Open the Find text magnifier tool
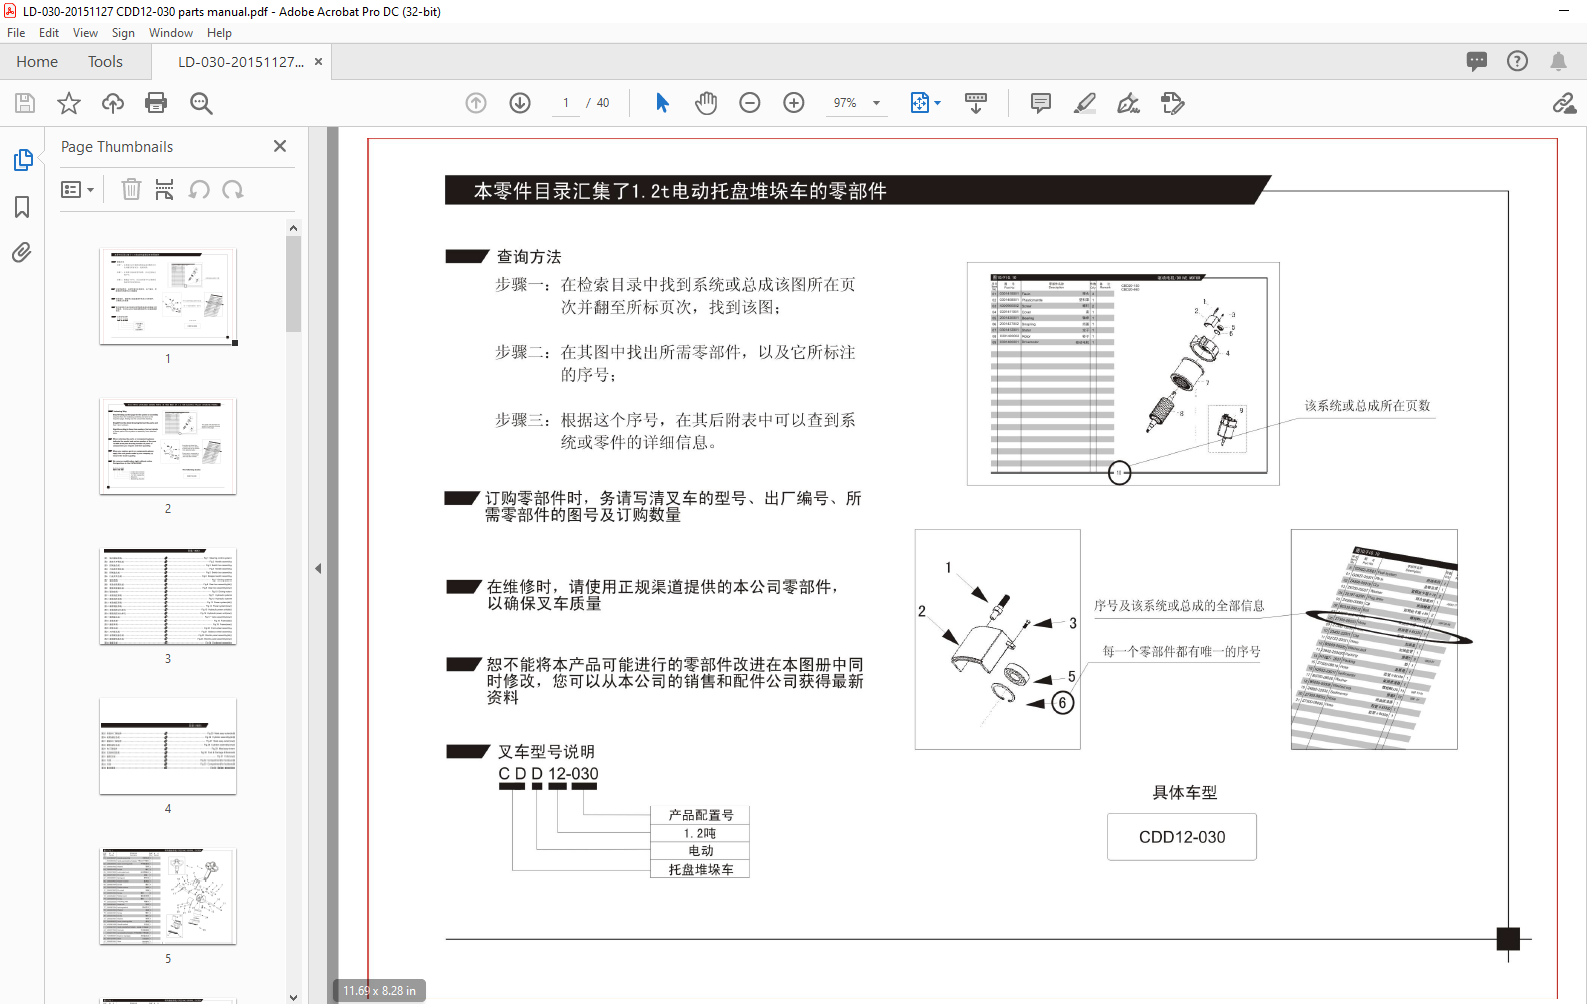The height and width of the screenshot is (1004, 1587). point(201,103)
